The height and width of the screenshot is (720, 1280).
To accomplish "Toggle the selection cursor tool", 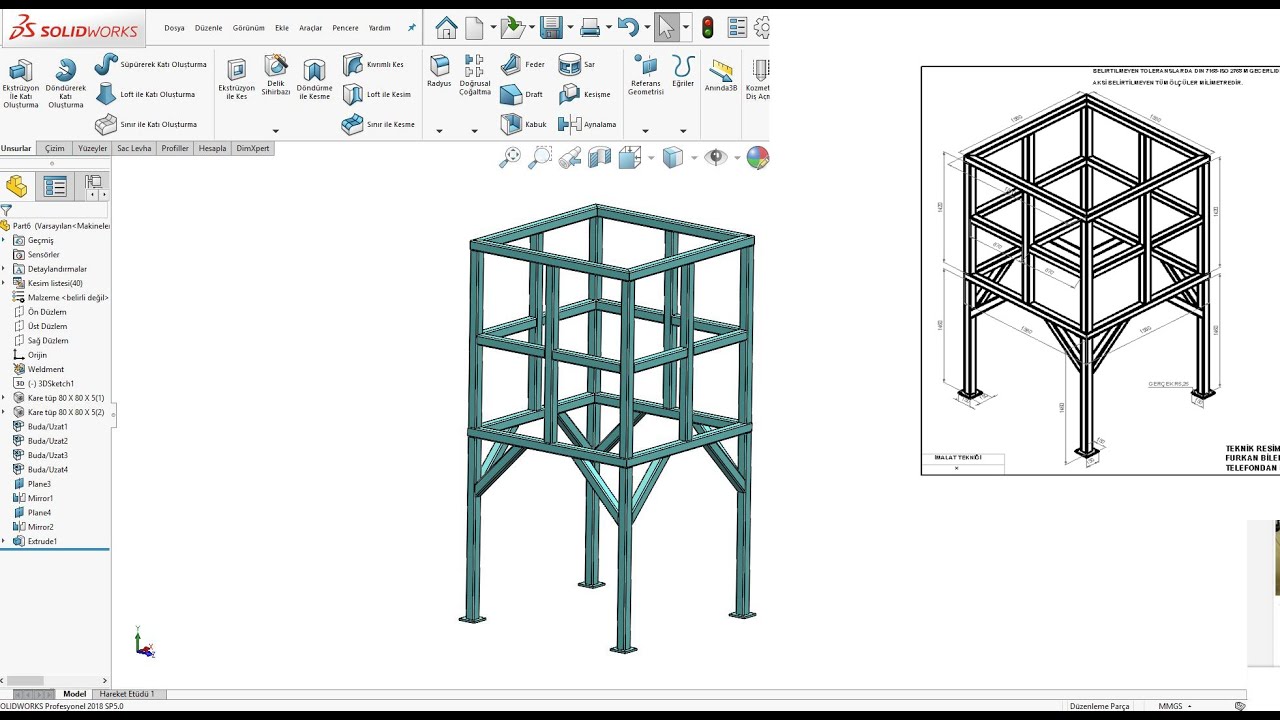I will pos(666,28).
